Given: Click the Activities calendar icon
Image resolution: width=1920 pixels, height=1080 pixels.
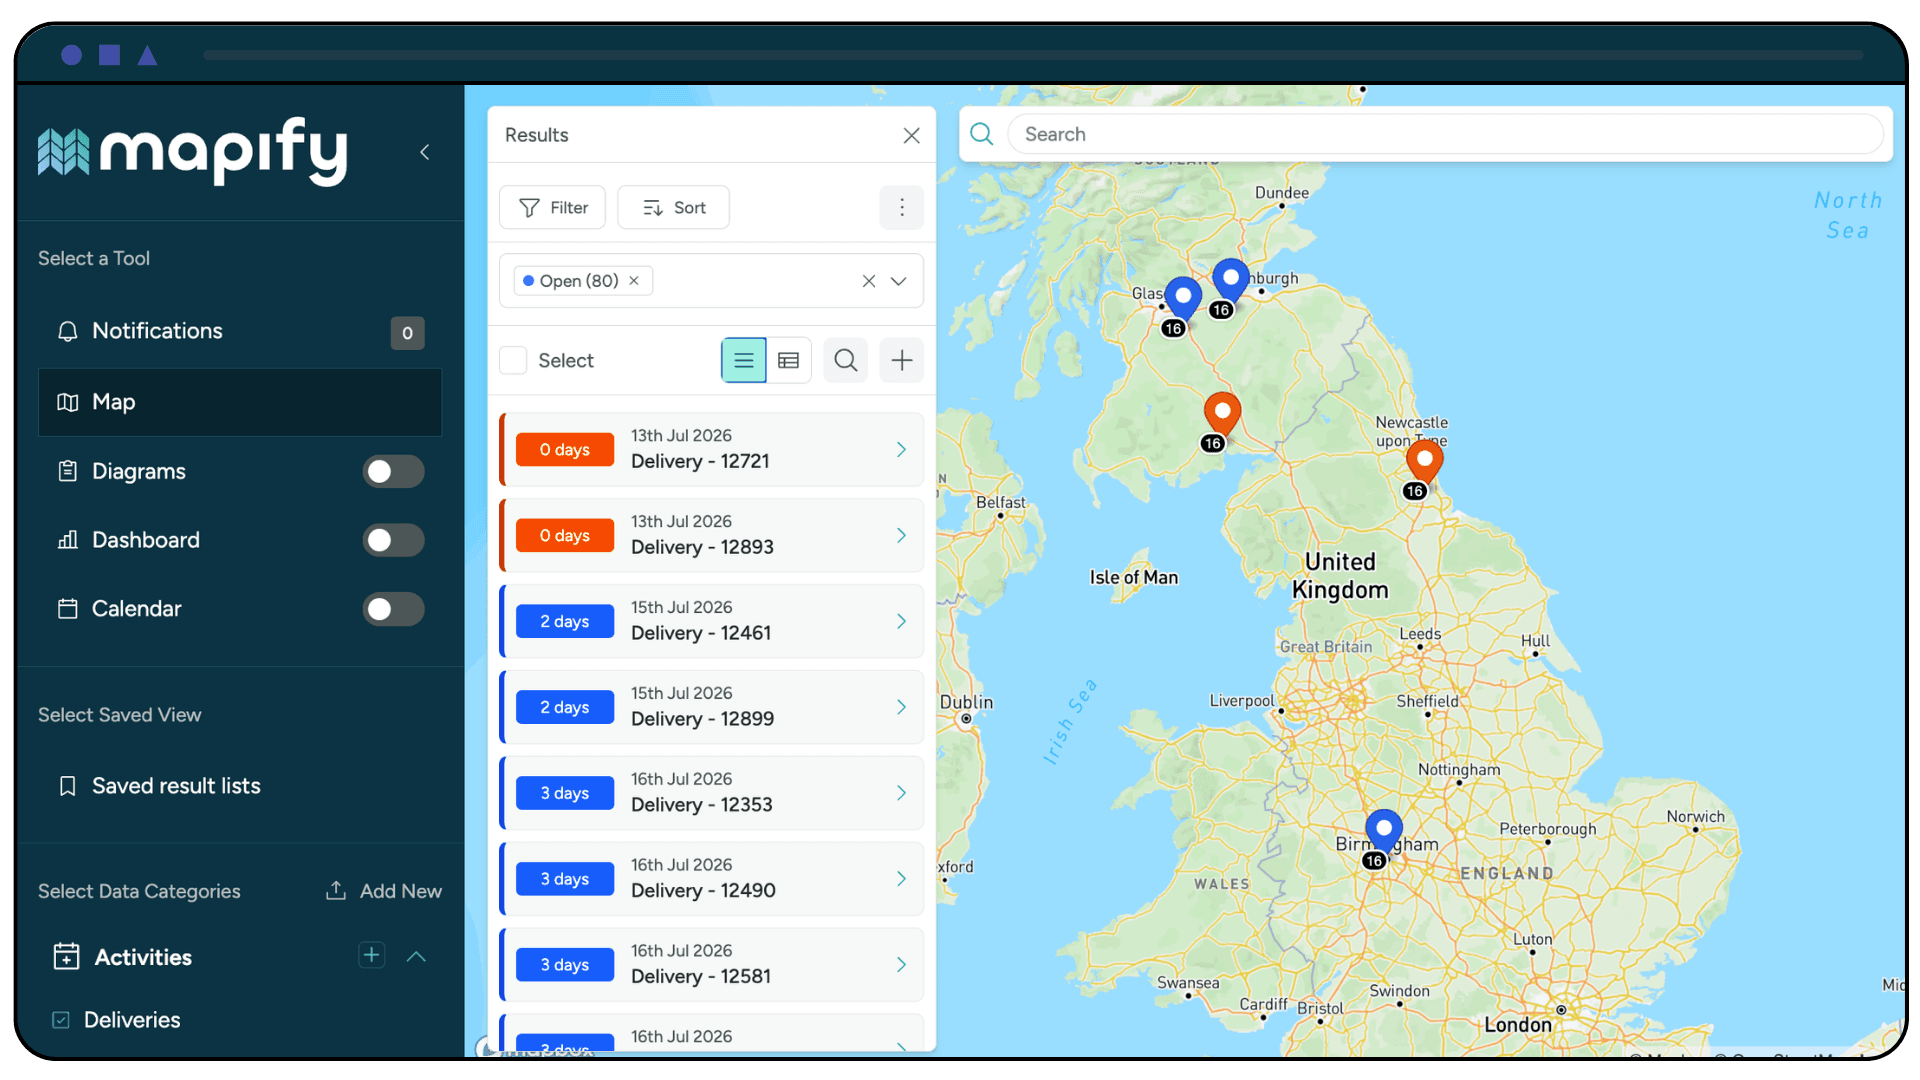Looking at the screenshot, I should (x=67, y=957).
